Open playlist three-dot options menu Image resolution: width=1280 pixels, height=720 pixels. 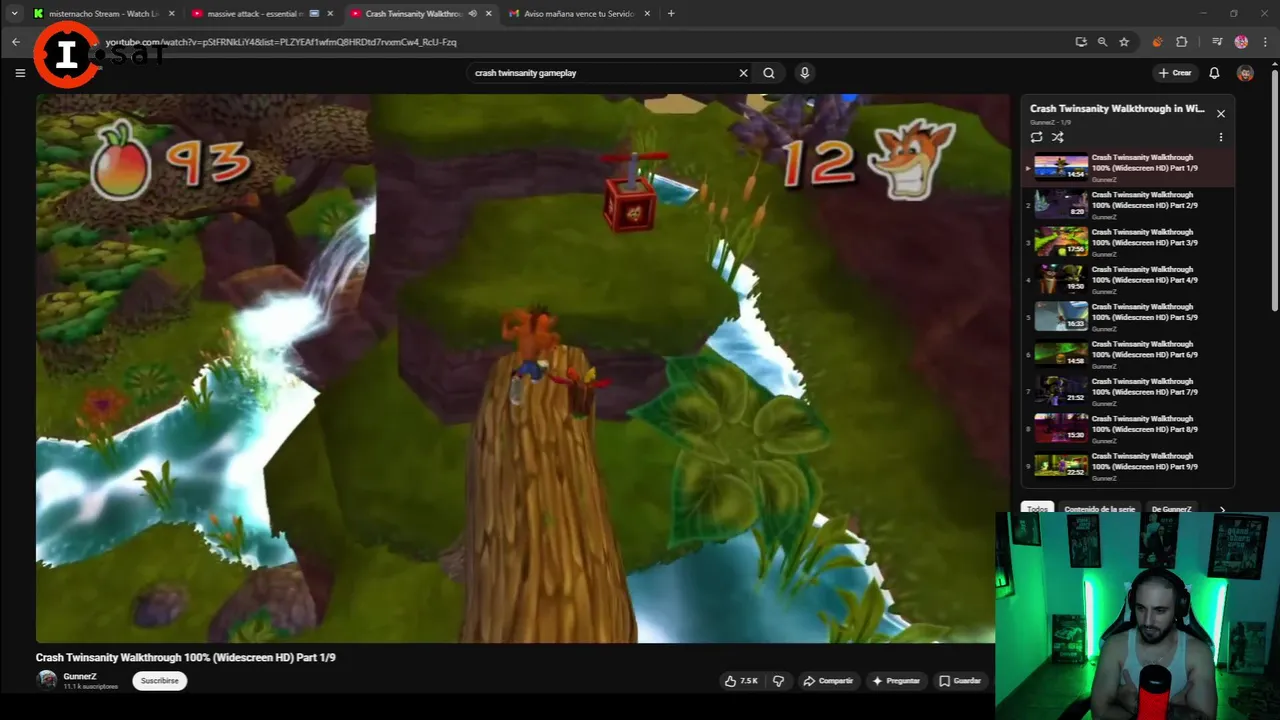(x=1221, y=137)
